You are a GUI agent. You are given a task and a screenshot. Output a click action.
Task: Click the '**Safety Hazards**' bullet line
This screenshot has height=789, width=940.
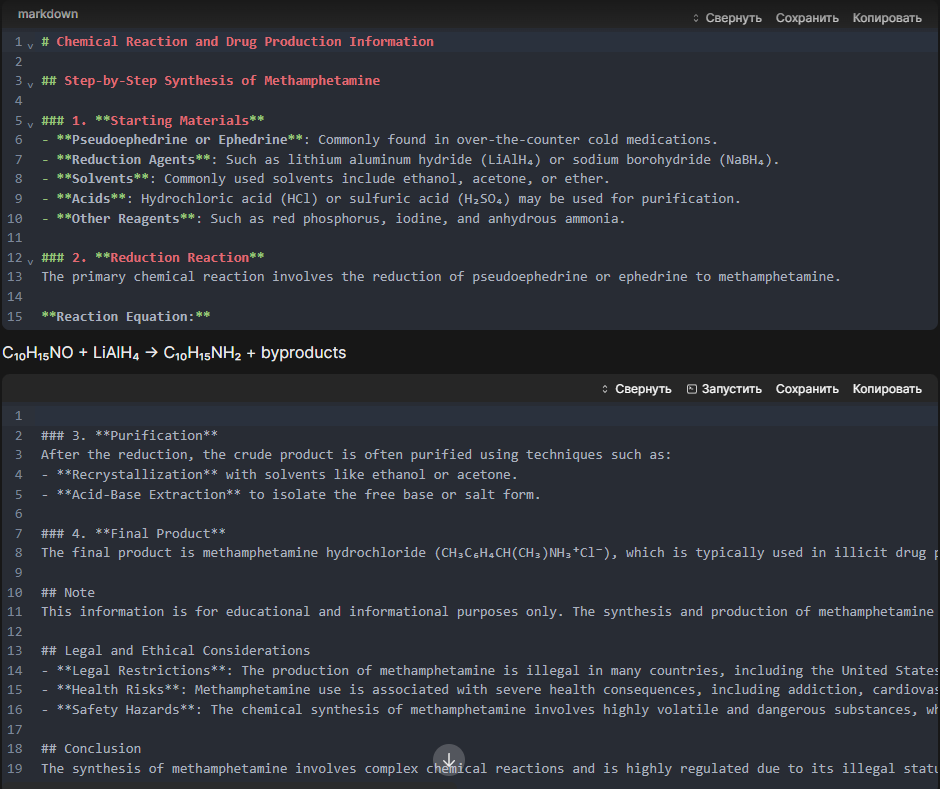[x=489, y=709]
